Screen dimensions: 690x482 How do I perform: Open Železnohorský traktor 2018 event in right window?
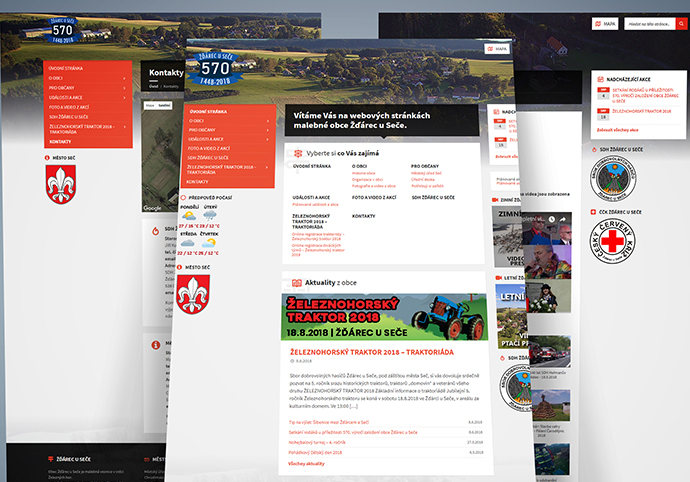tap(642, 111)
